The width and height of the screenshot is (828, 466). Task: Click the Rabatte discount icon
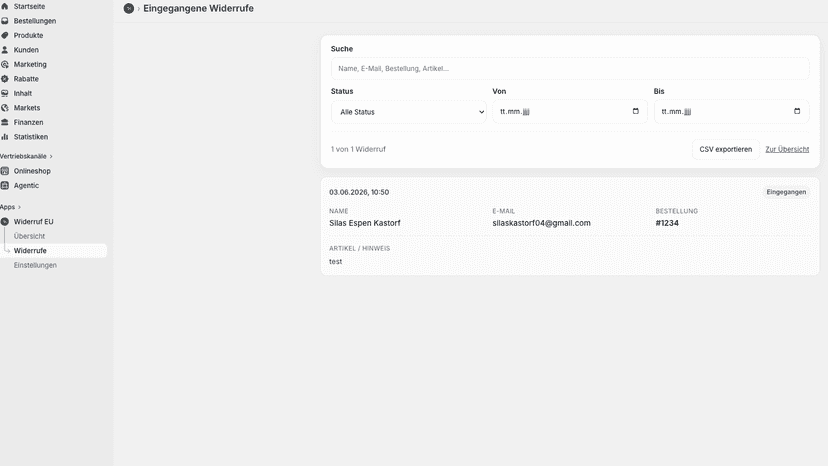(x=5, y=79)
